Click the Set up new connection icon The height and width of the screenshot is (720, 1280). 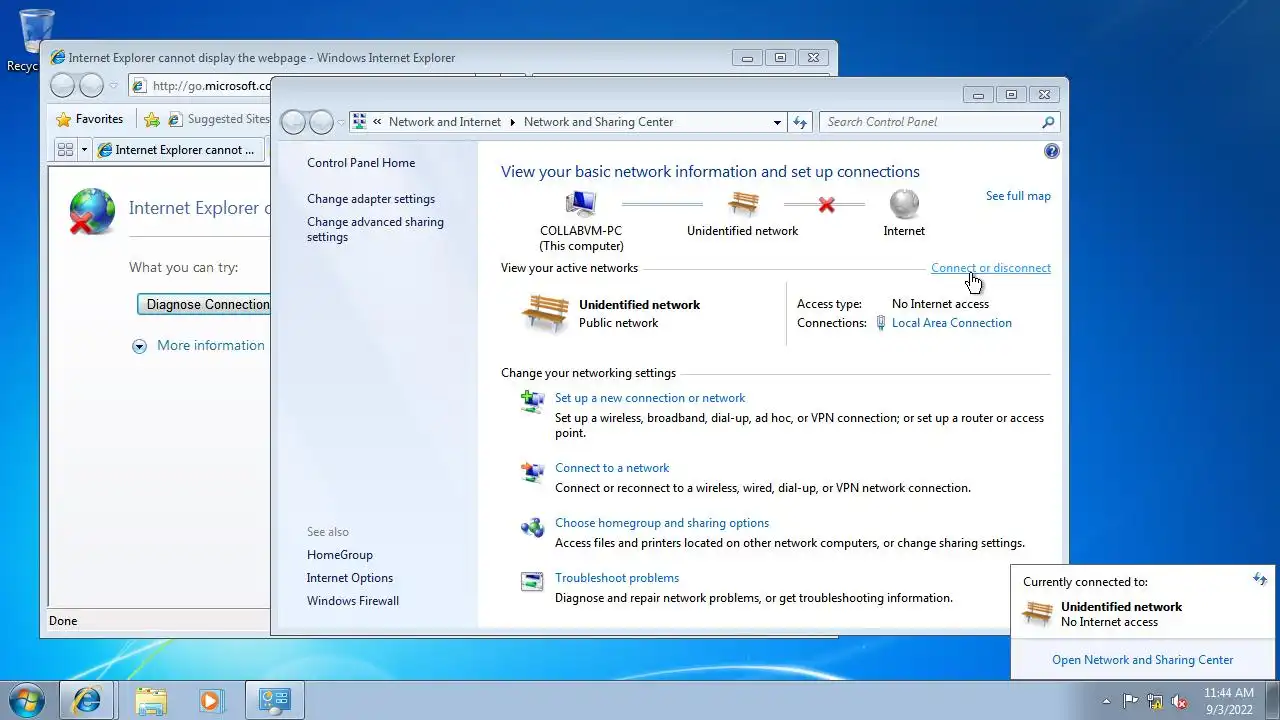click(532, 401)
